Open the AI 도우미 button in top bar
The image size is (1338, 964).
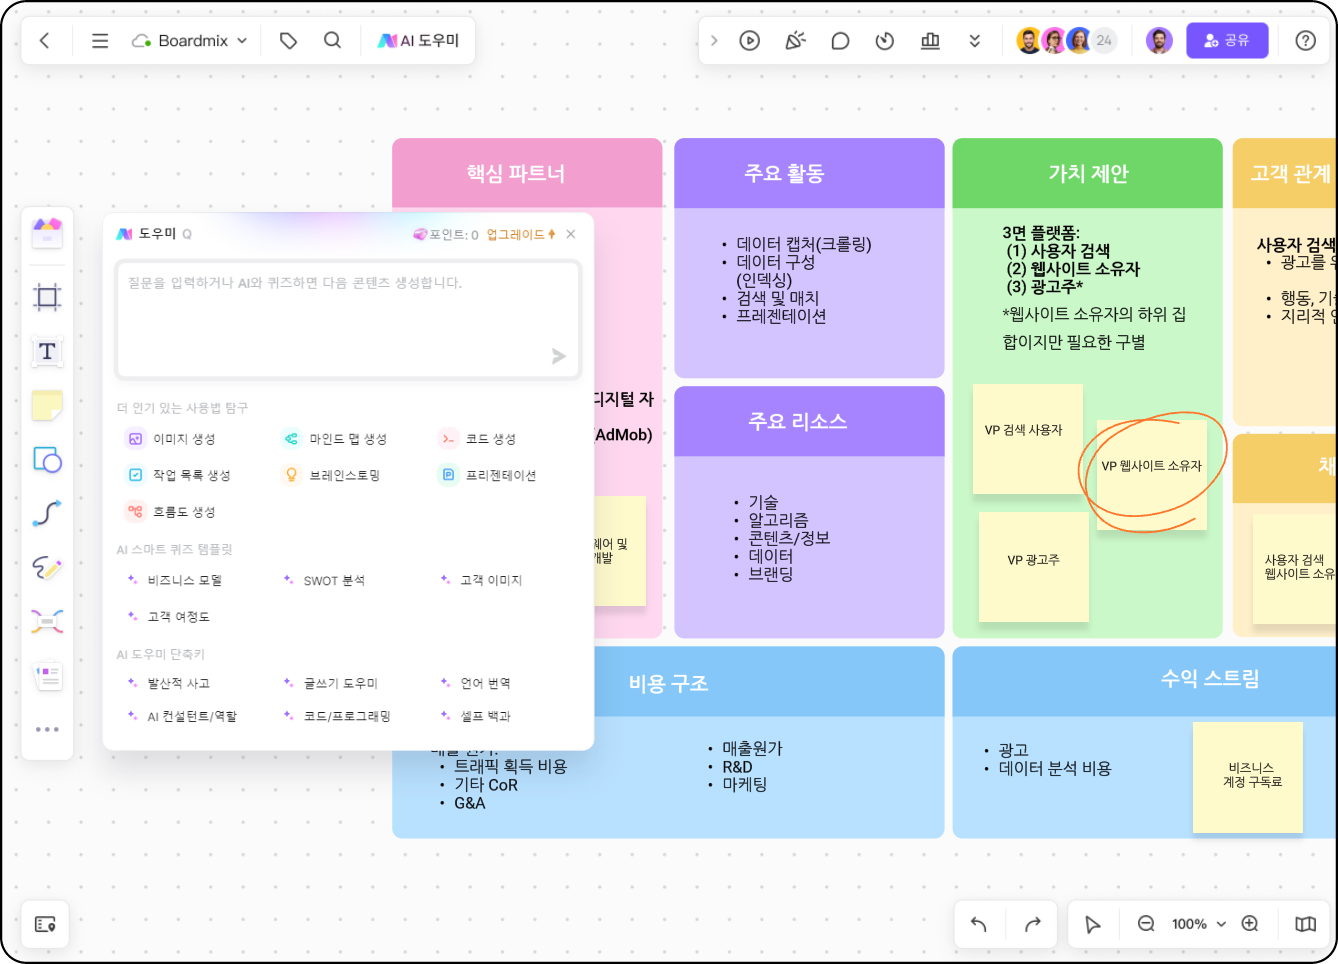coord(418,41)
